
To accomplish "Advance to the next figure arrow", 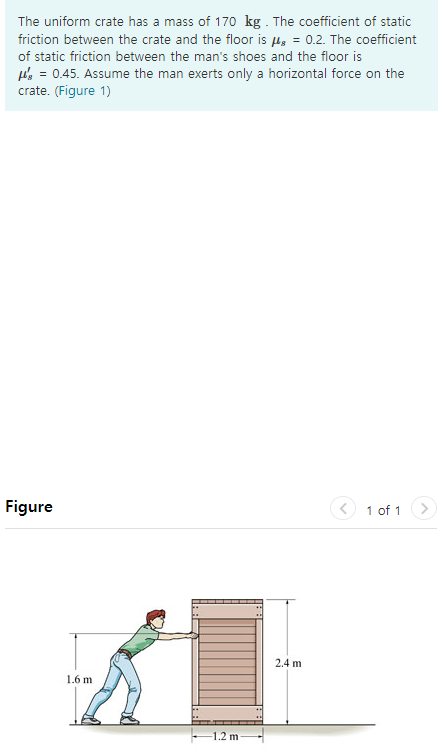I will click(424, 508).
